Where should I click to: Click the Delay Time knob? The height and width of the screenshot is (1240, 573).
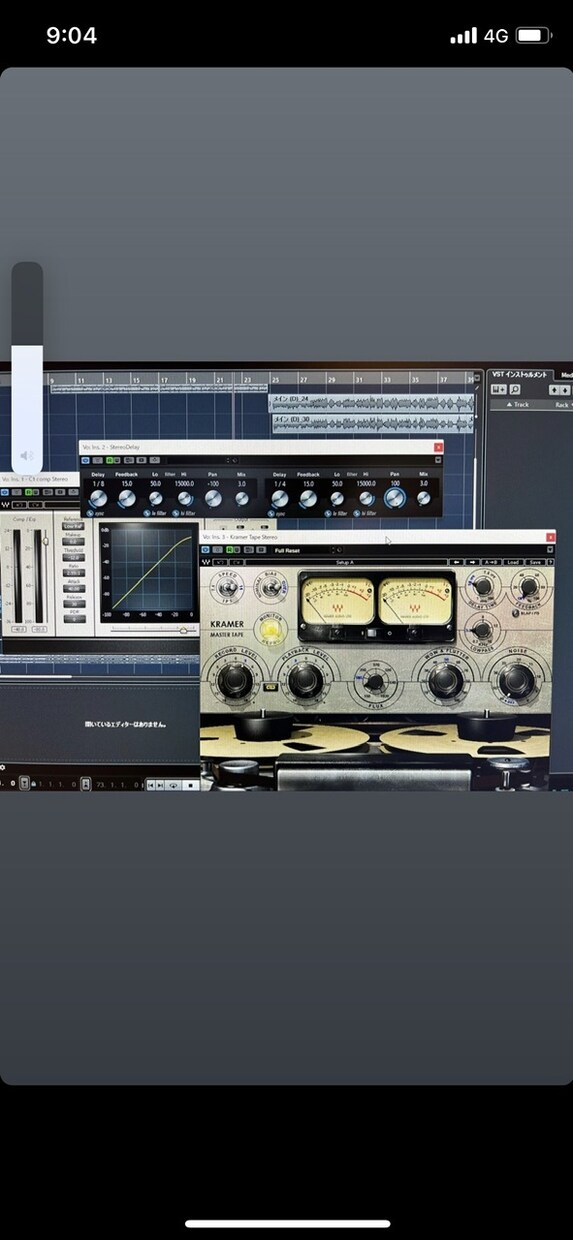click(483, 586)
